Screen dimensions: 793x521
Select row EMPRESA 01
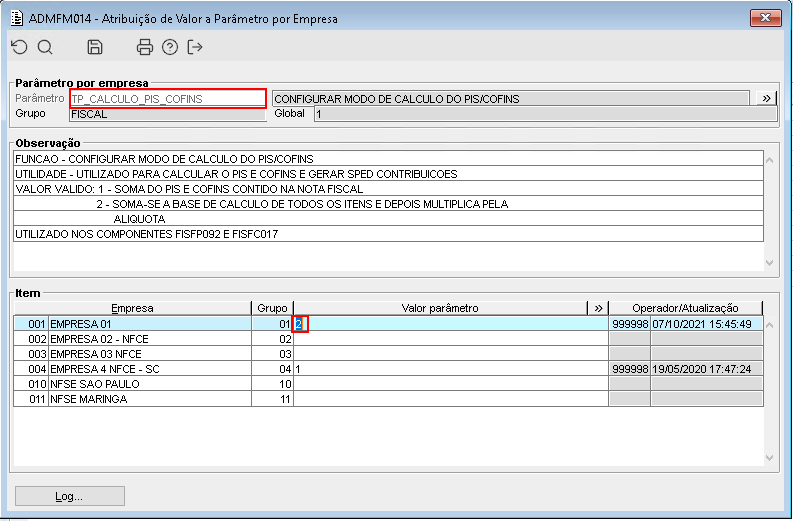point(388,324)
